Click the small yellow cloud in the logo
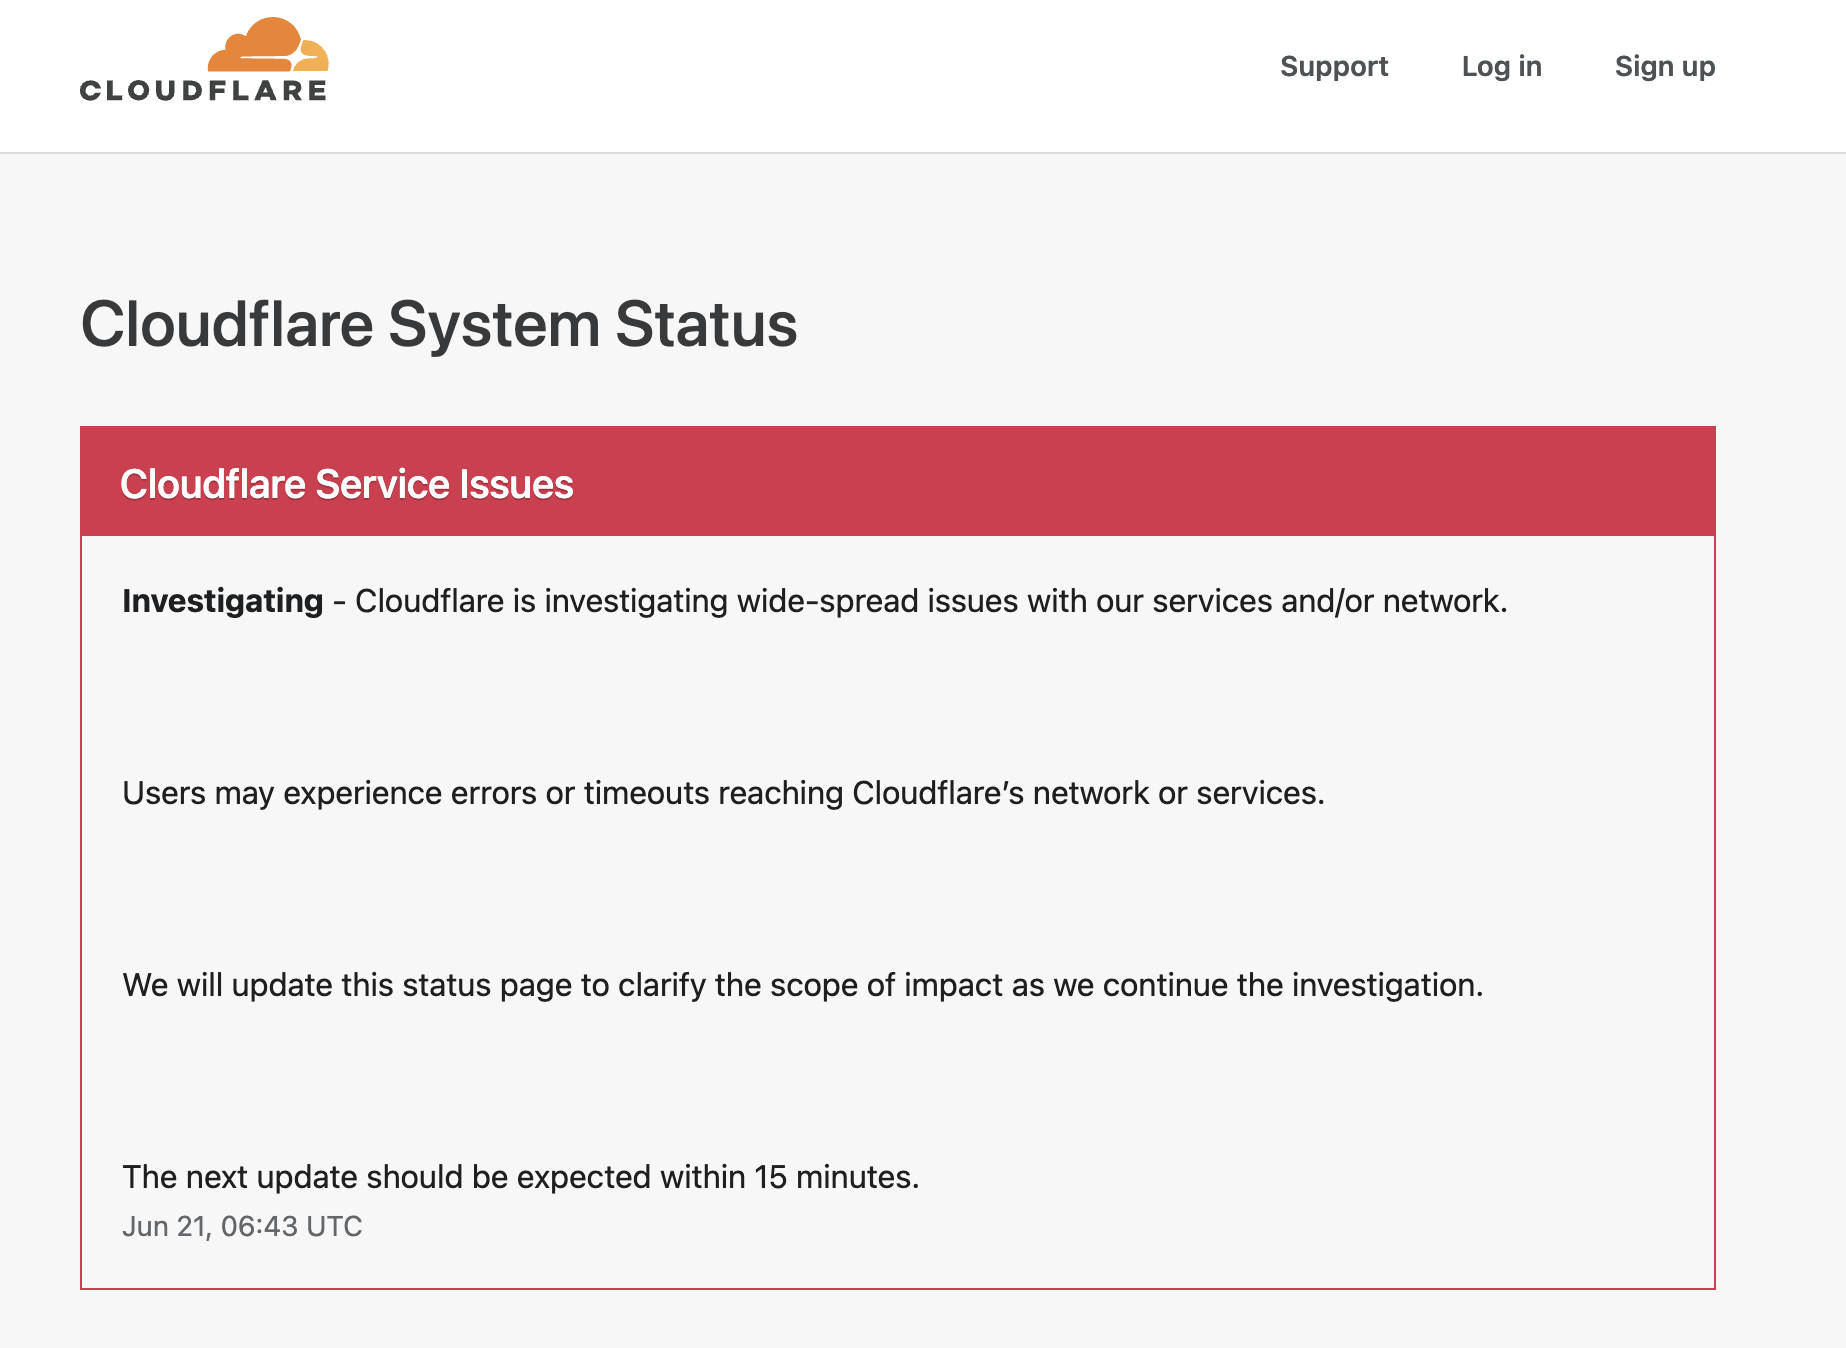1846x1348 pixels. click(312, 56)
